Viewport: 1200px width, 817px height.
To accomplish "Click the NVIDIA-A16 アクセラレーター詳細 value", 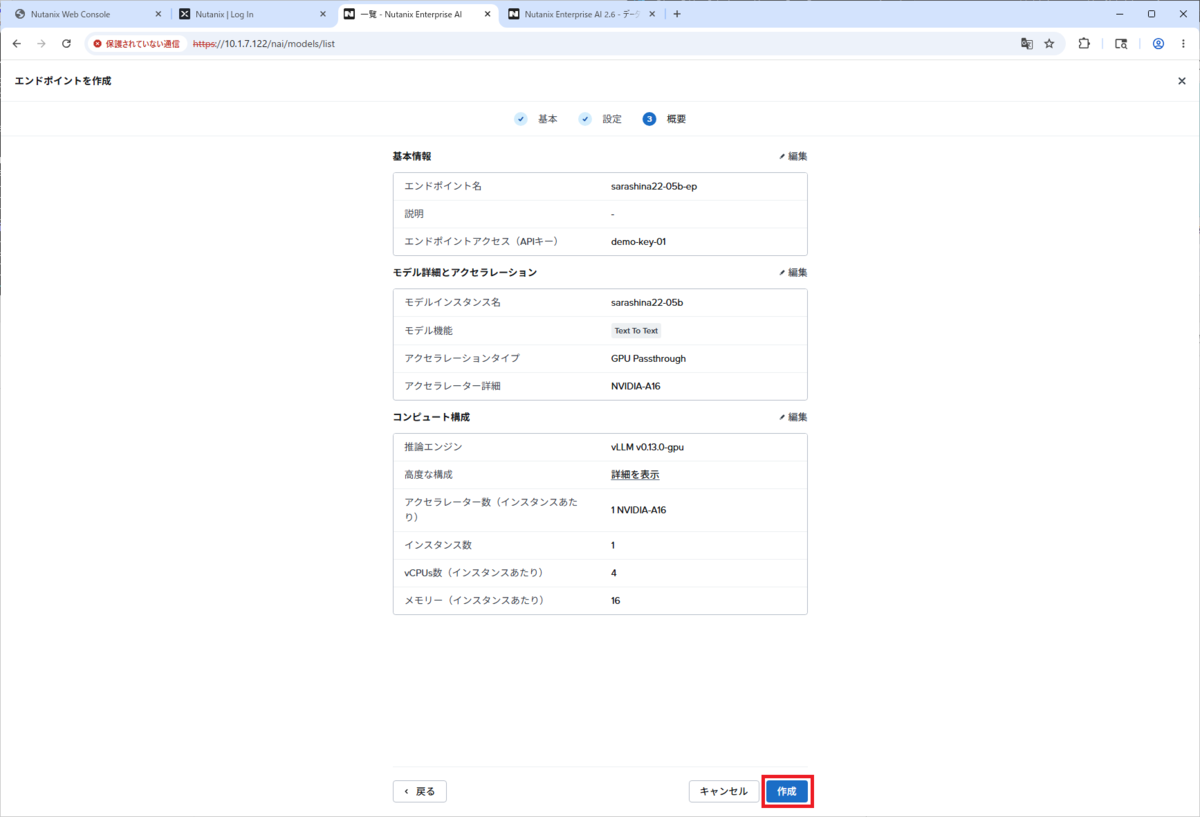I will pyautogui.click(x=636, y=386).
